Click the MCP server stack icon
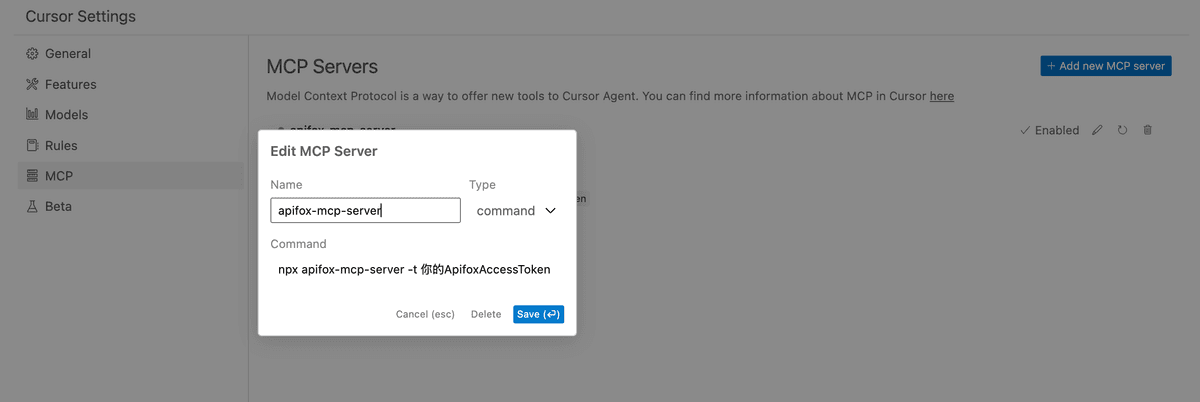 click(x=32, y=176)
